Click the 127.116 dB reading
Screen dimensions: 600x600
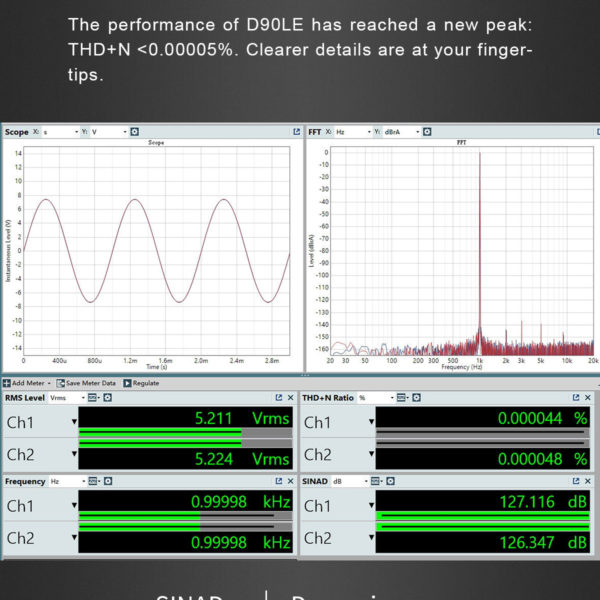(543, 502)
